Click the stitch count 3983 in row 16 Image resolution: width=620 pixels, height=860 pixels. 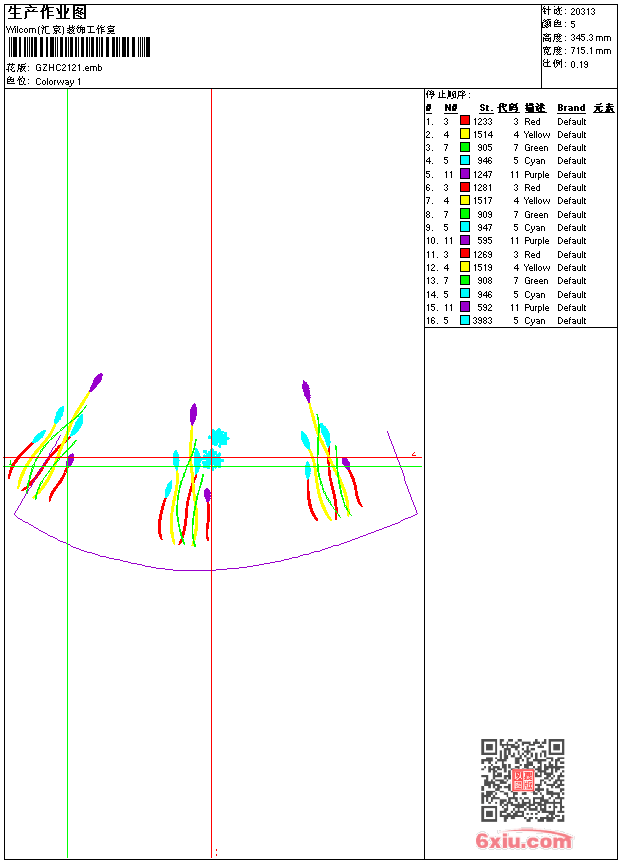tap(482, 321)
